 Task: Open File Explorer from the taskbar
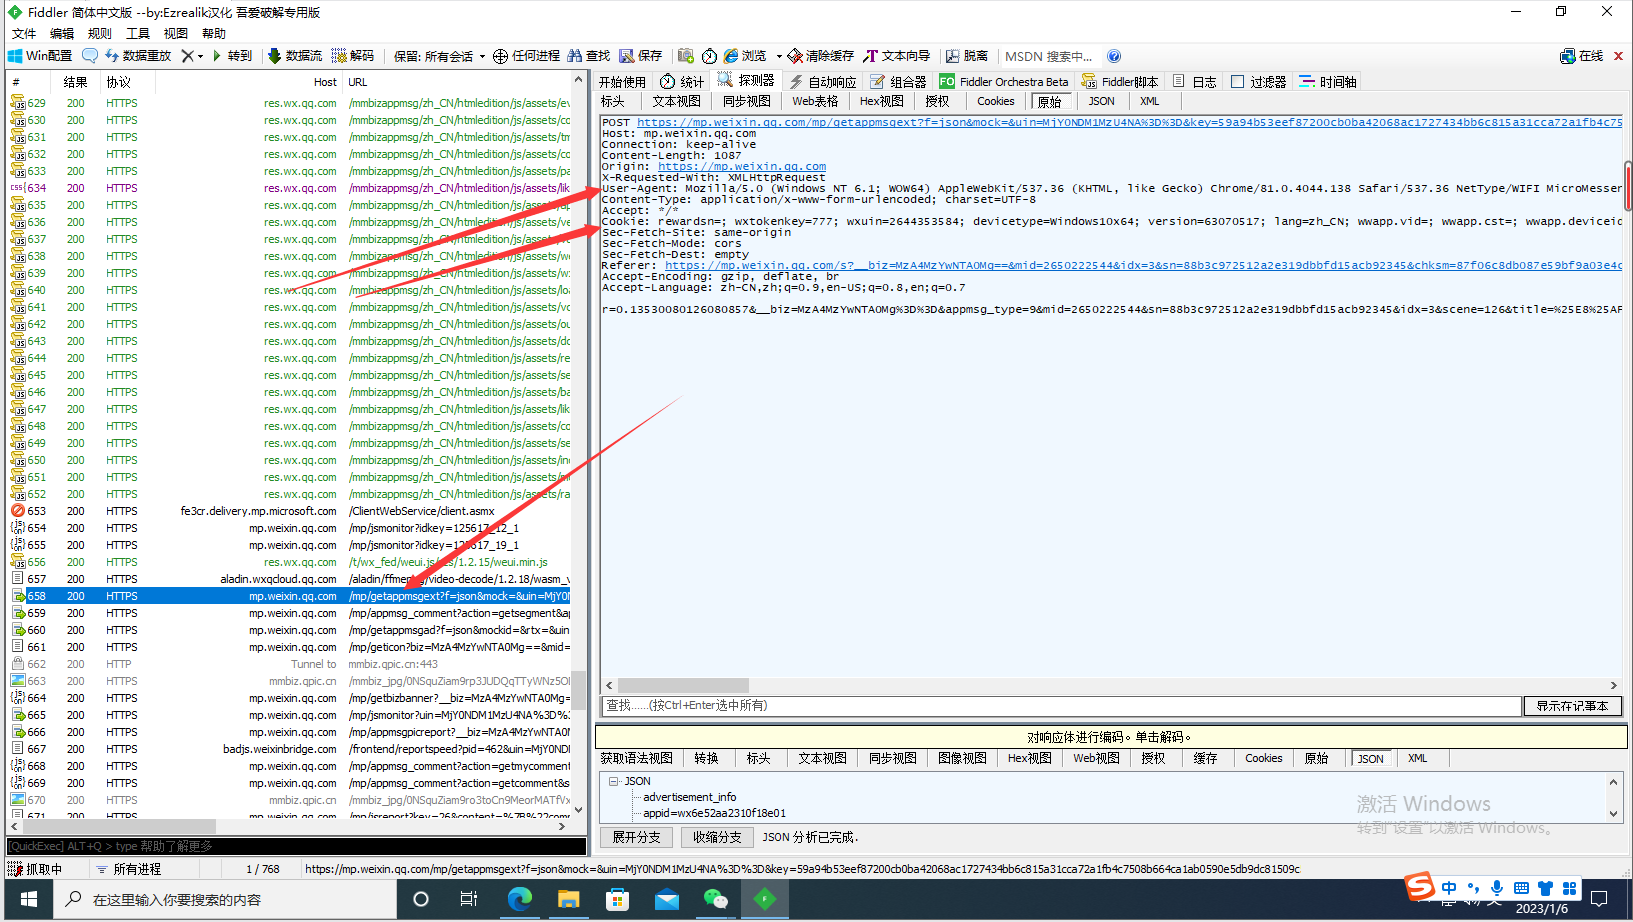[x=569, y=900]
